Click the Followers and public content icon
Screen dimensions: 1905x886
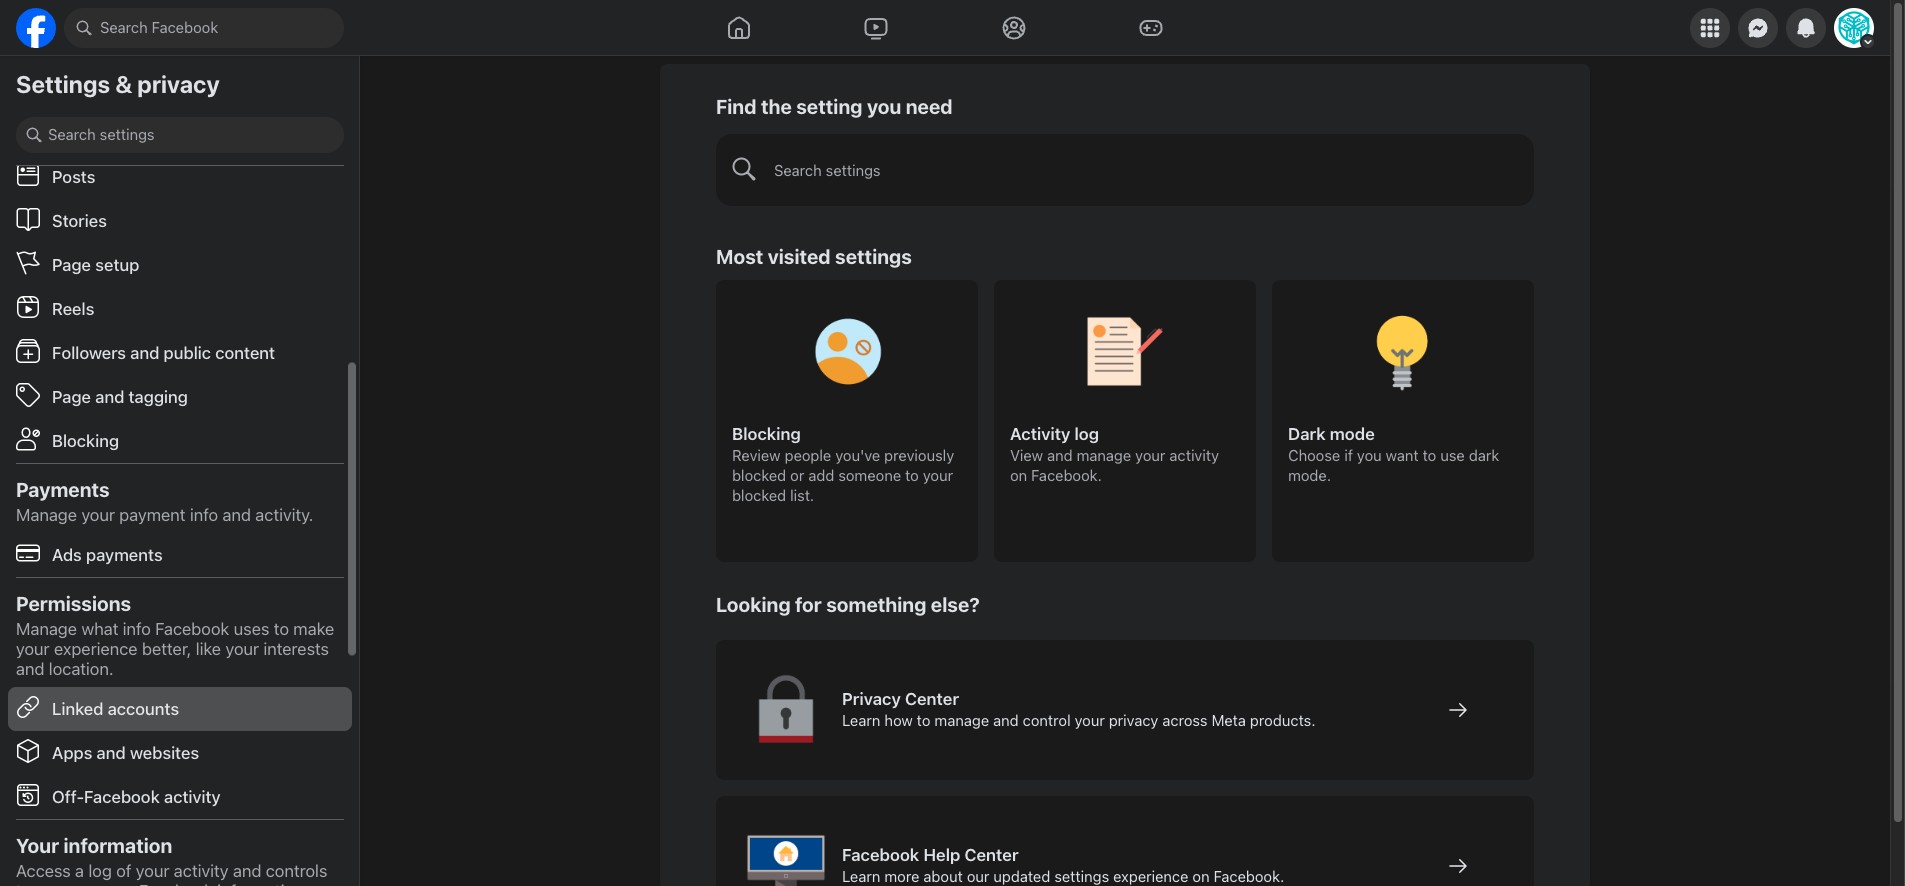(28, 352)
